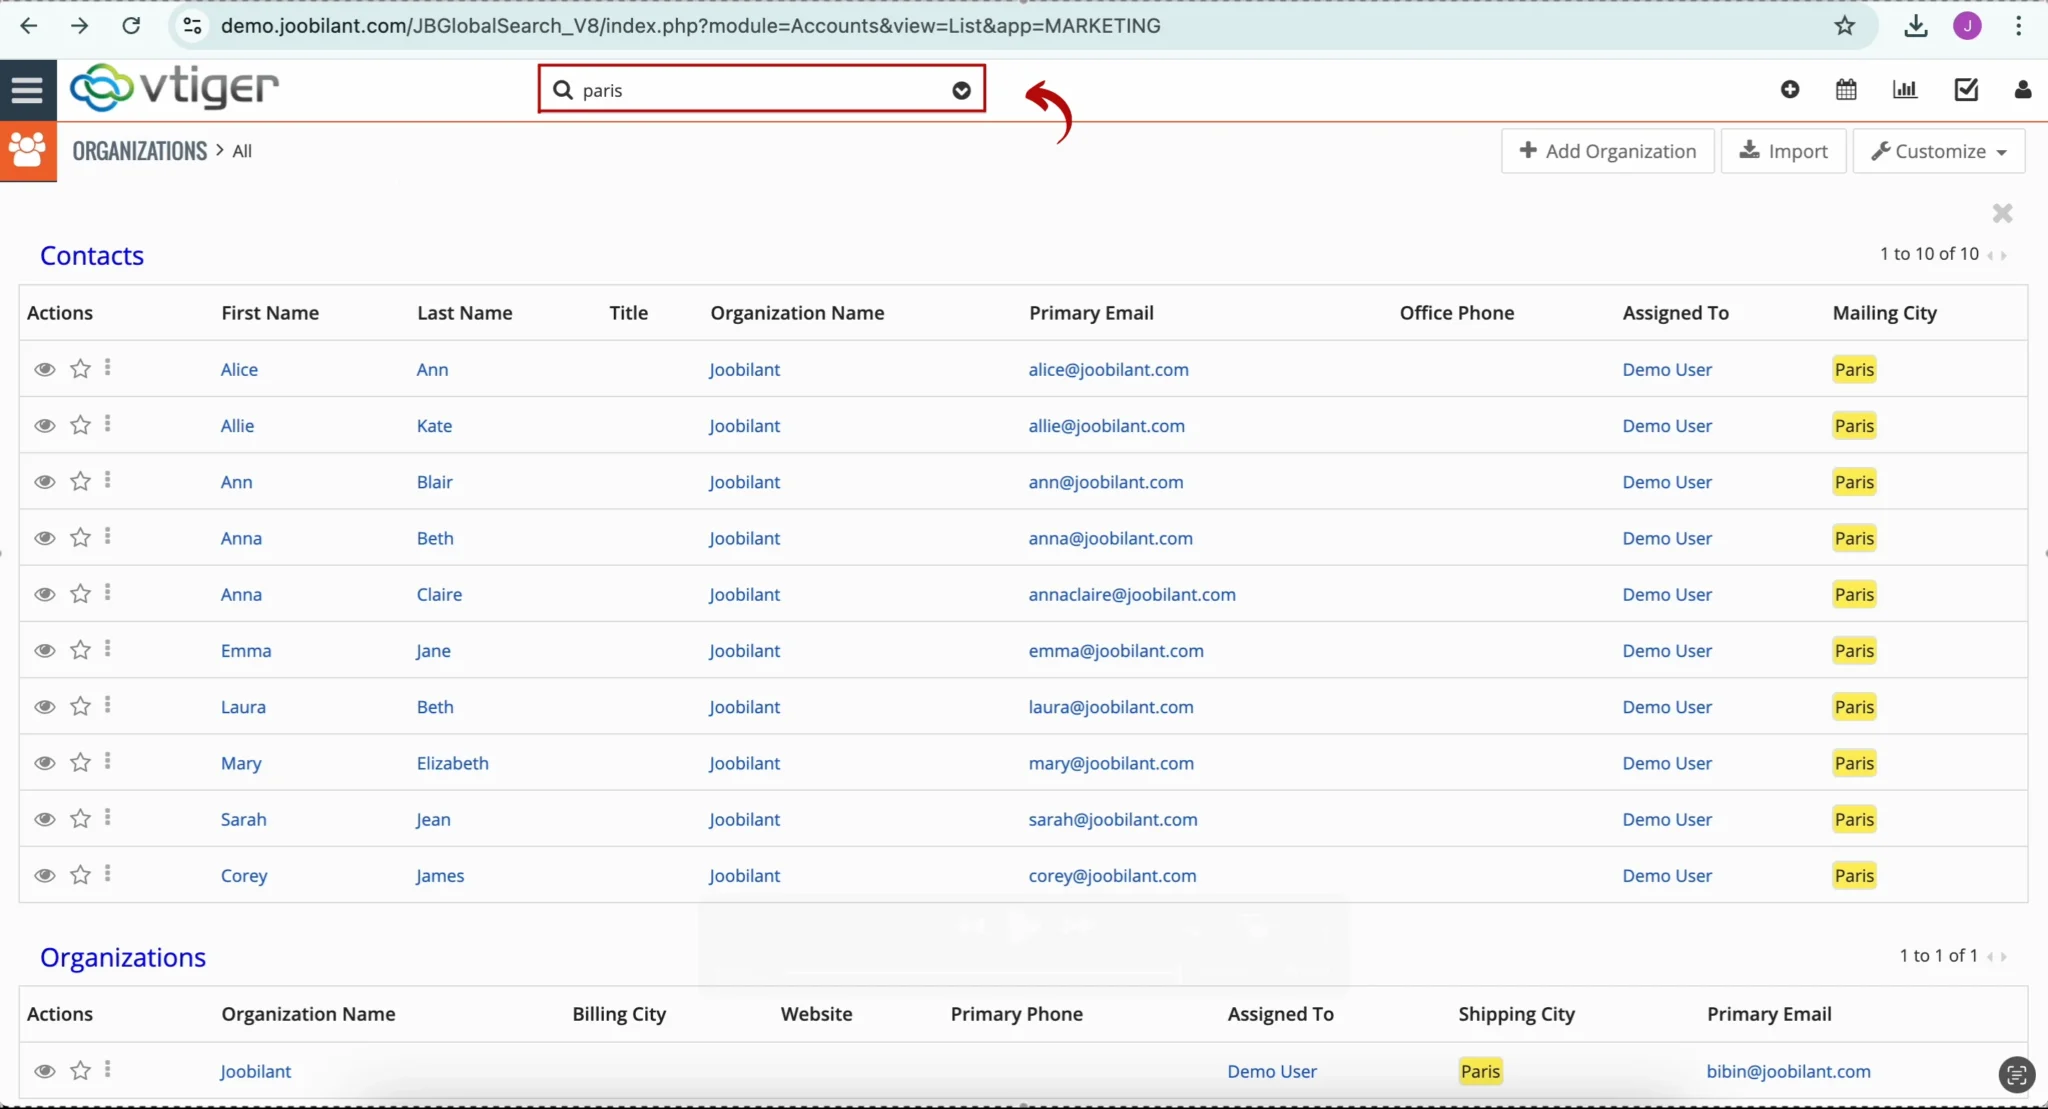Screen dimensions: 2048x1109
Task: Open the user profile icon
Action: pyautogui.click(x=2022, y=89)
